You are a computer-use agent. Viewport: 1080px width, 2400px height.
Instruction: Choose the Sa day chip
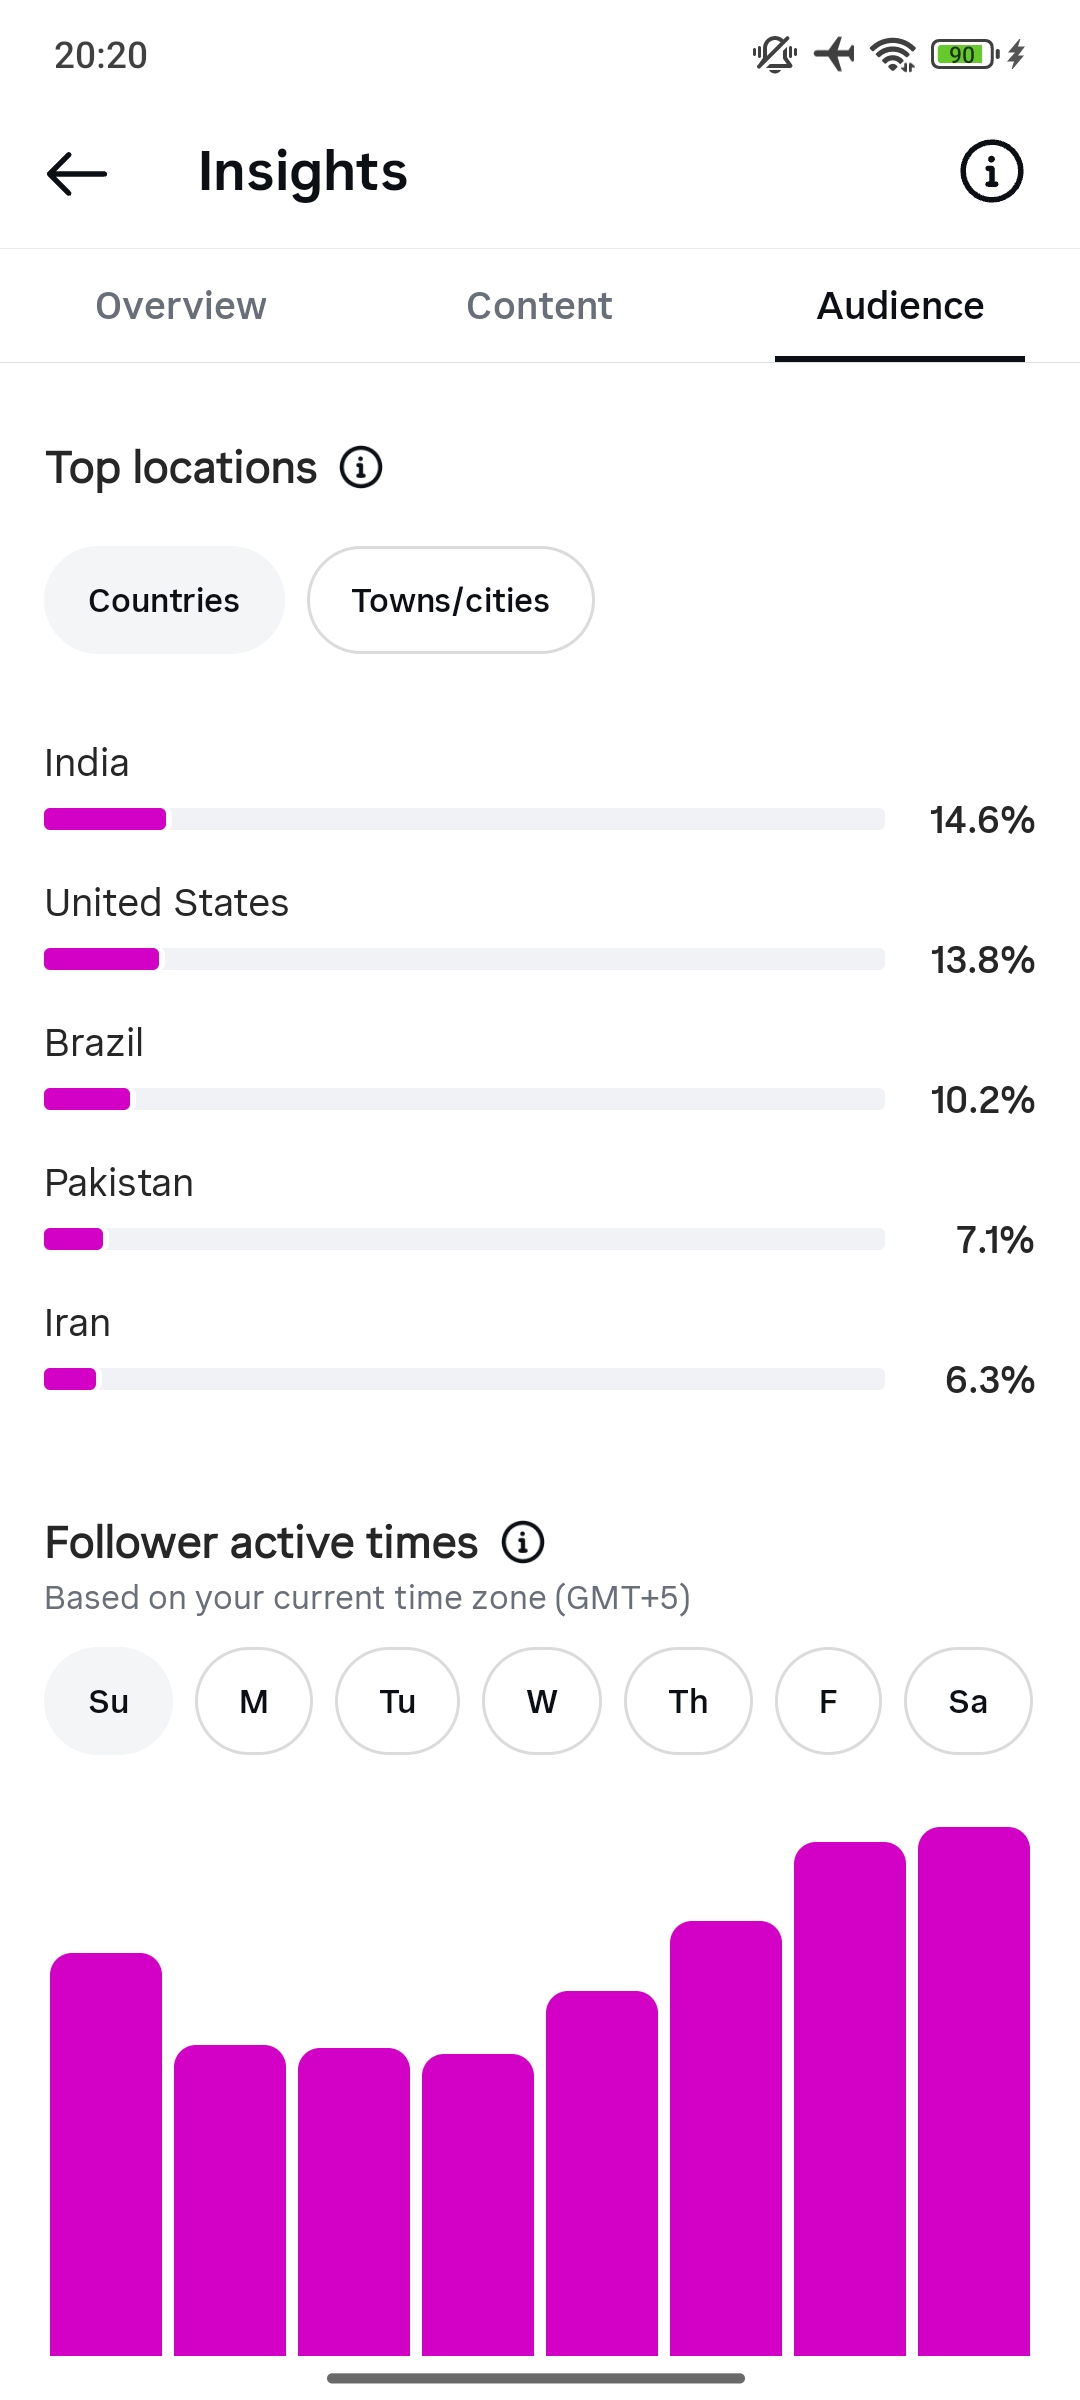[968, 1701]
